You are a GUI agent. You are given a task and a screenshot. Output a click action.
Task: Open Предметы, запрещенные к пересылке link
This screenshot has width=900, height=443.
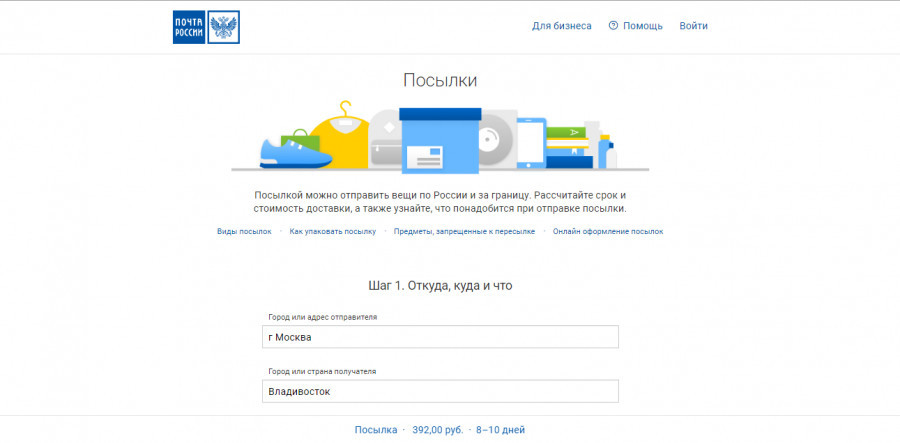click(x=464, y=231)
